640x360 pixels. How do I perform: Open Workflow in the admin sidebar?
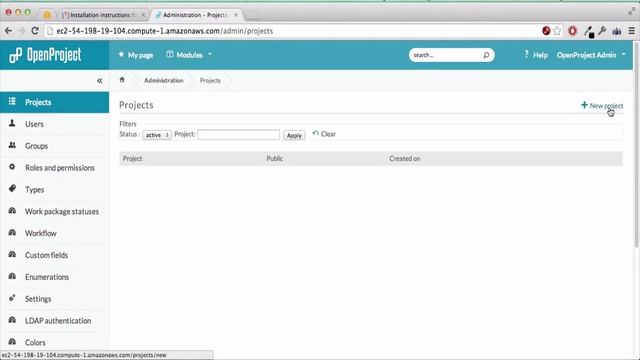coord(41,233)
